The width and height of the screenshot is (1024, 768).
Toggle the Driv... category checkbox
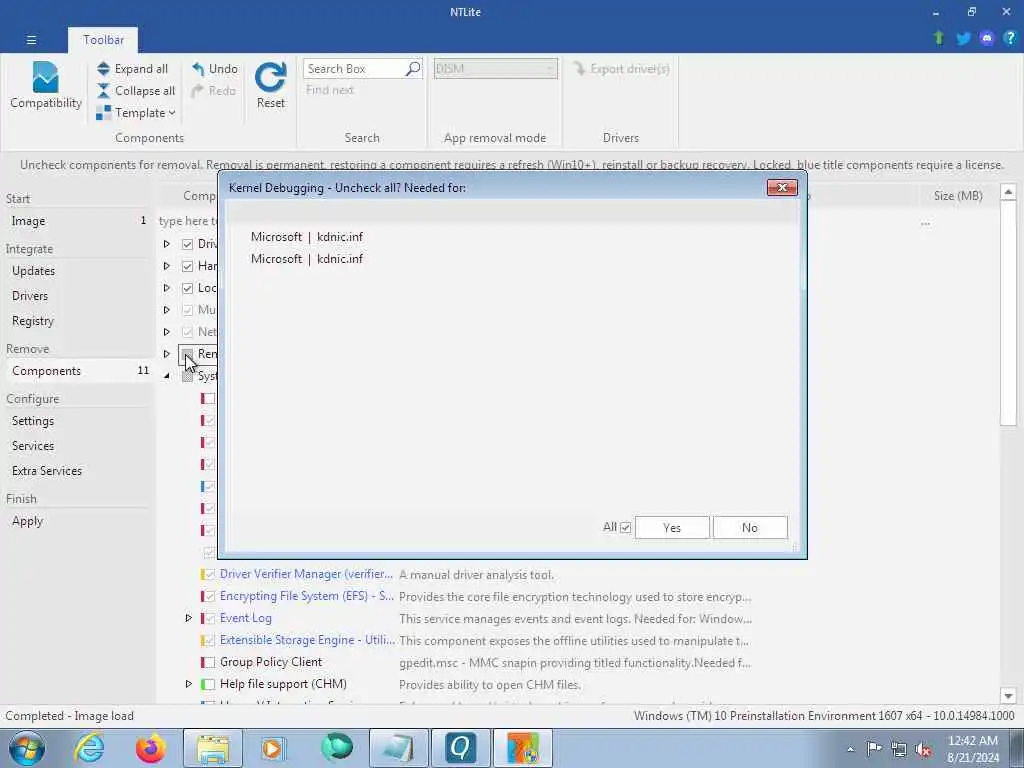(187, 244)
